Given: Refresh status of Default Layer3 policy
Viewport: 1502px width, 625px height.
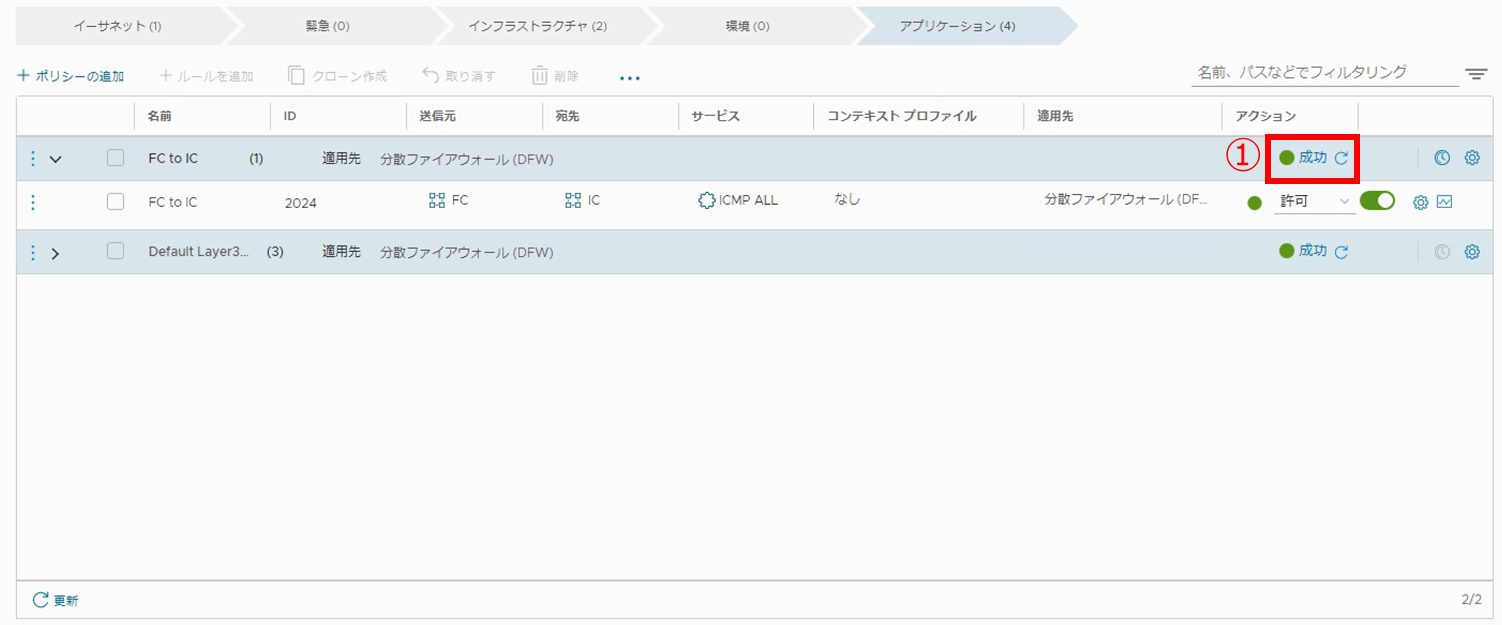Looking at the screenshot, I should pyautogui.click(x=1342, y=252).
